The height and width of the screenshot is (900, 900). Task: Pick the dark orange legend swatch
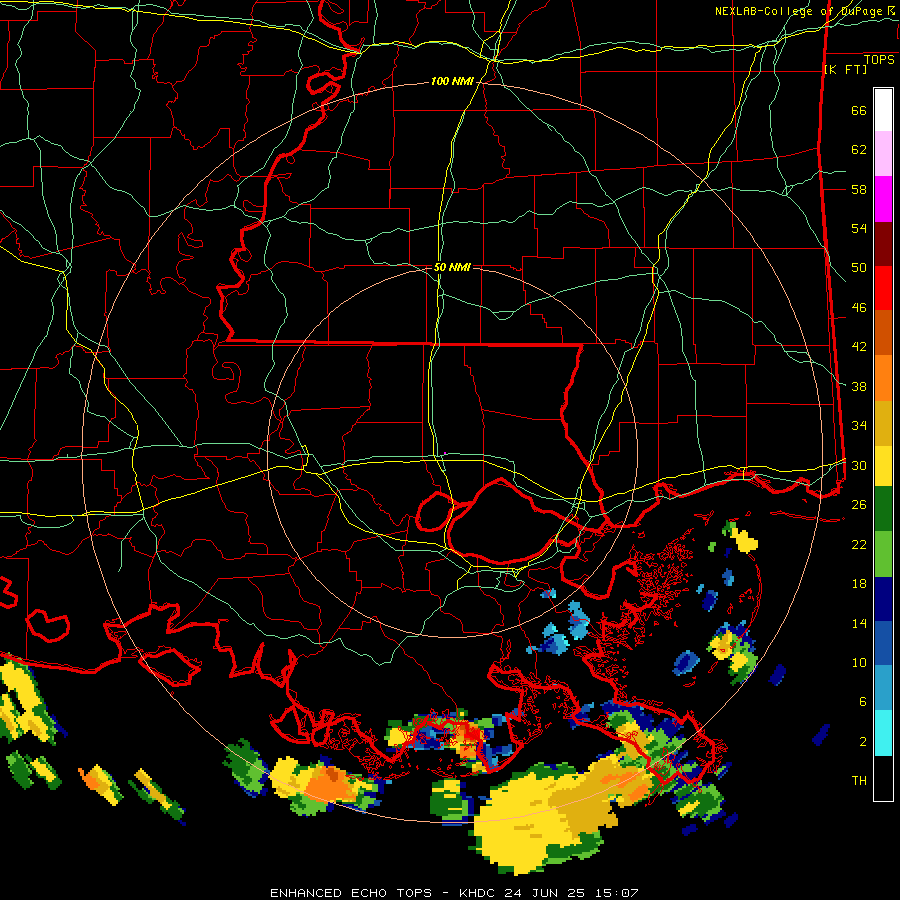883,333
